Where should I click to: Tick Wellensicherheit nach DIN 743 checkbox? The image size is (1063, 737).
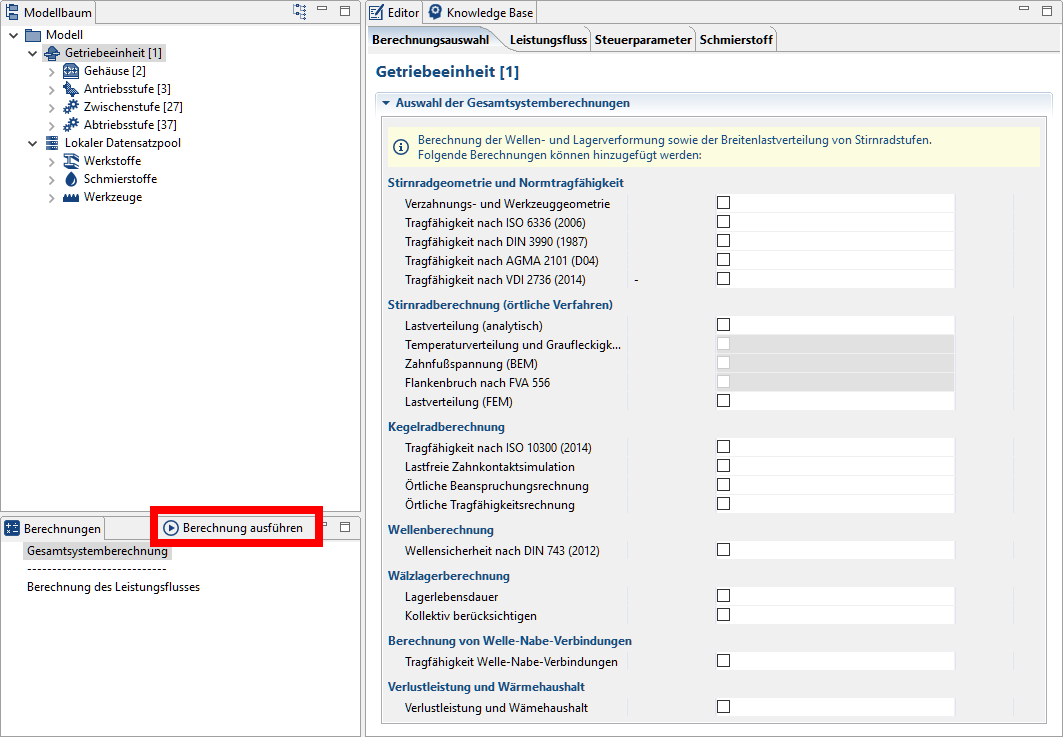coord(723,550)
